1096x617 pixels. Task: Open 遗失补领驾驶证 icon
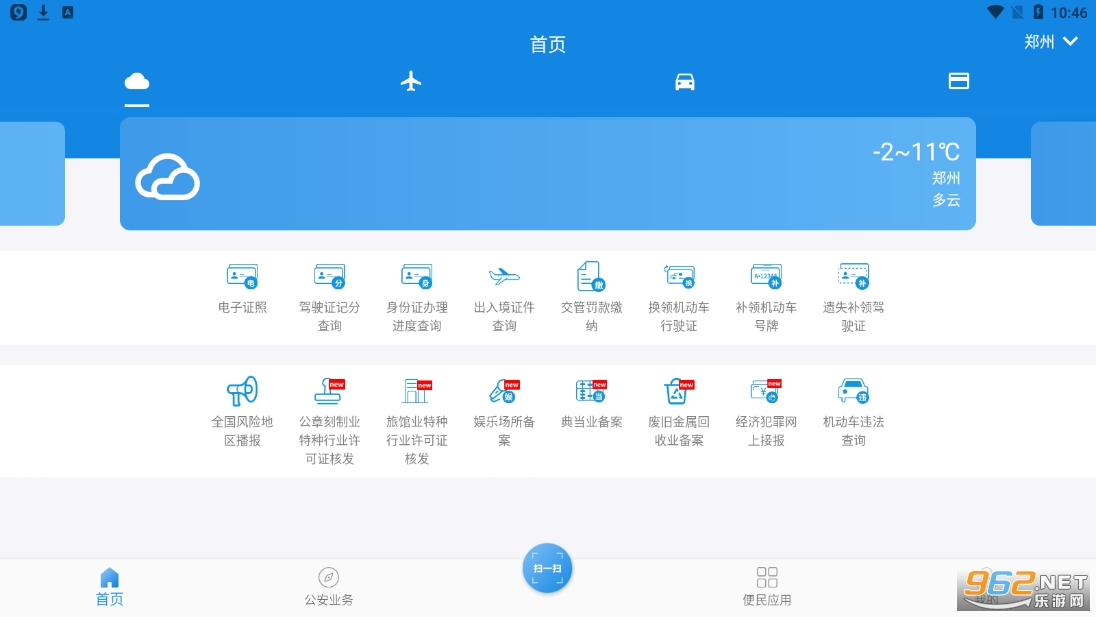[853, 277]
